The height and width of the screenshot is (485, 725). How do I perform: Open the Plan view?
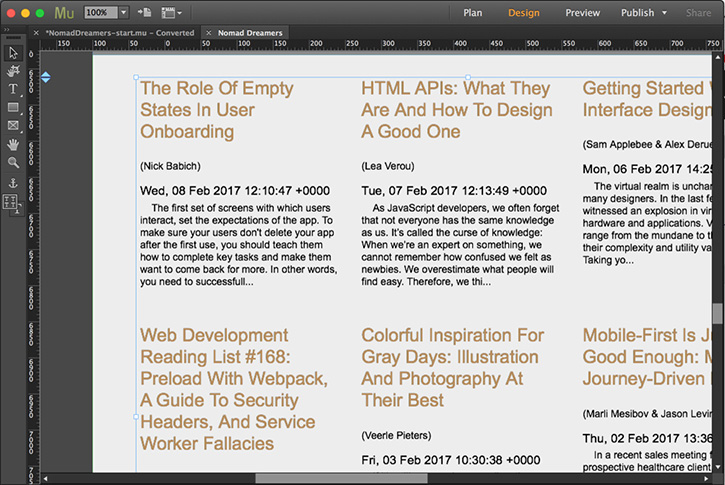[473, 13]
